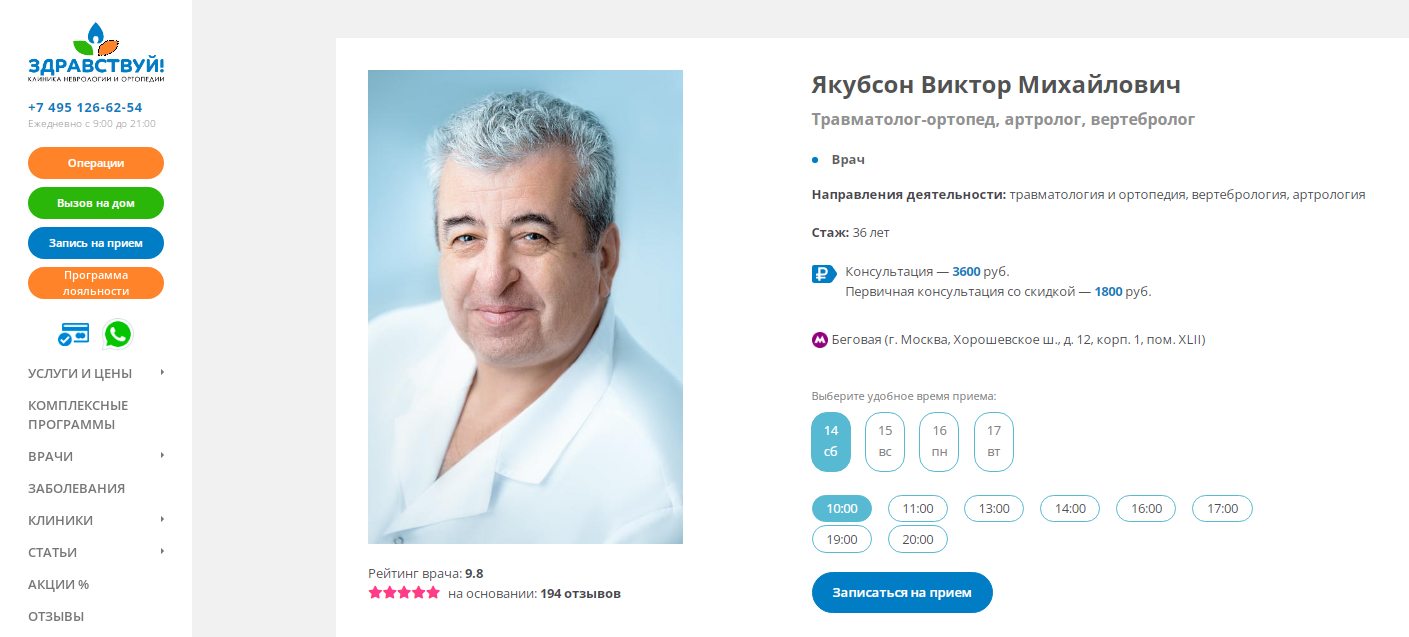Open the Заболевания menu item
1409x637 pixels.
pos(77,488)
